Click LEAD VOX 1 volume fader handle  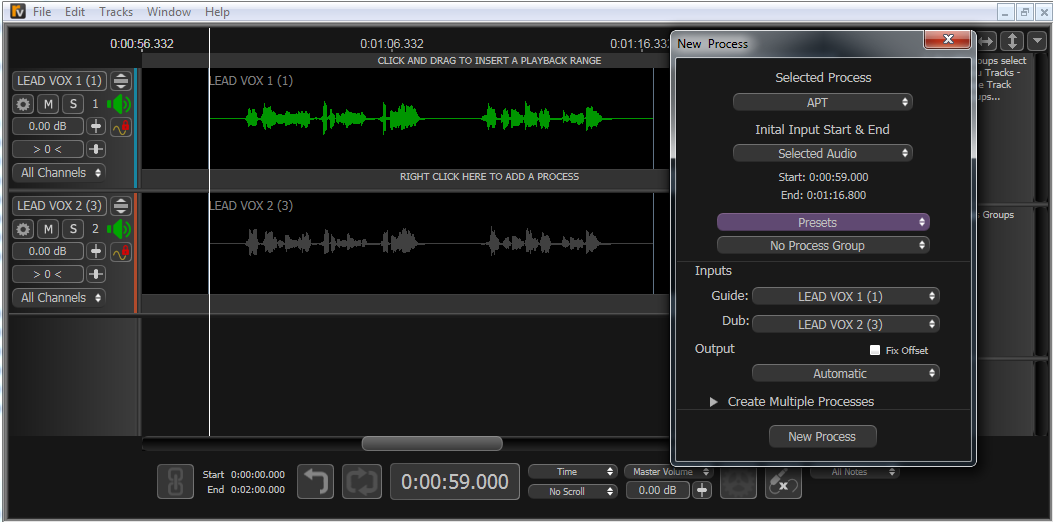(96, 127)
